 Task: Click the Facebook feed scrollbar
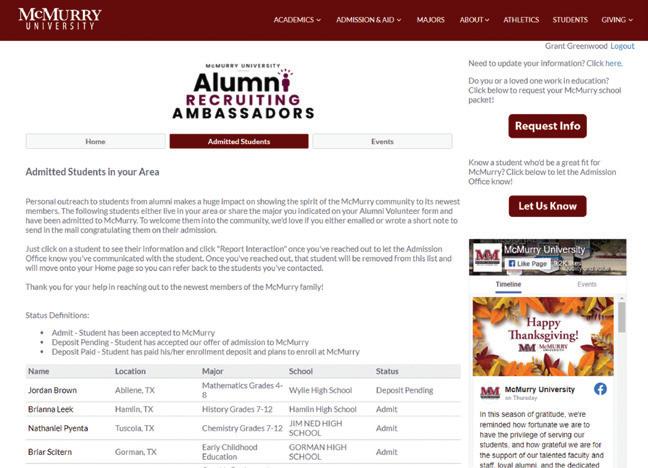point(622,317)
